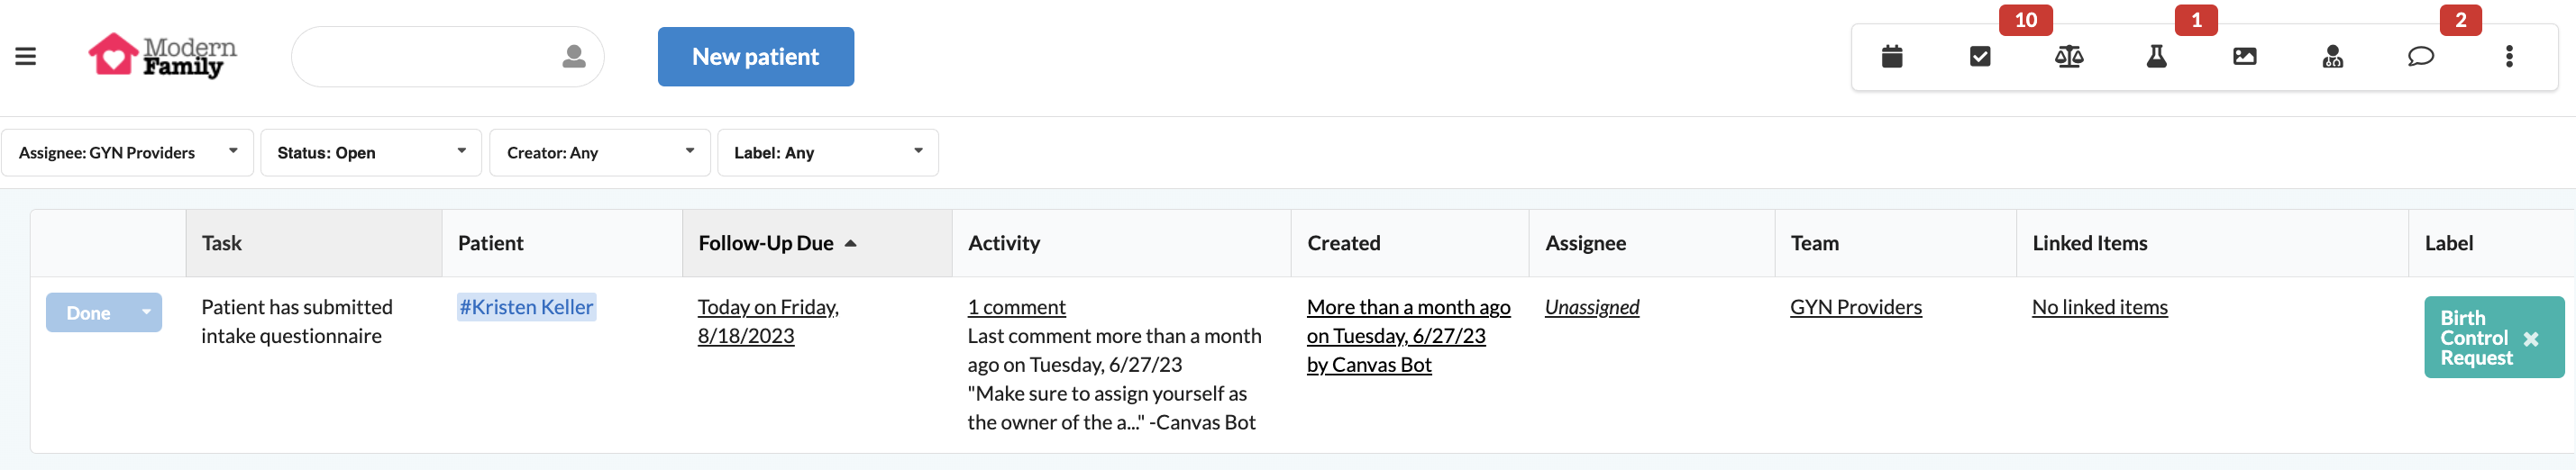Open the hamburger navigation menu
Screen dimensions: 2576x470
pos(26,56)
